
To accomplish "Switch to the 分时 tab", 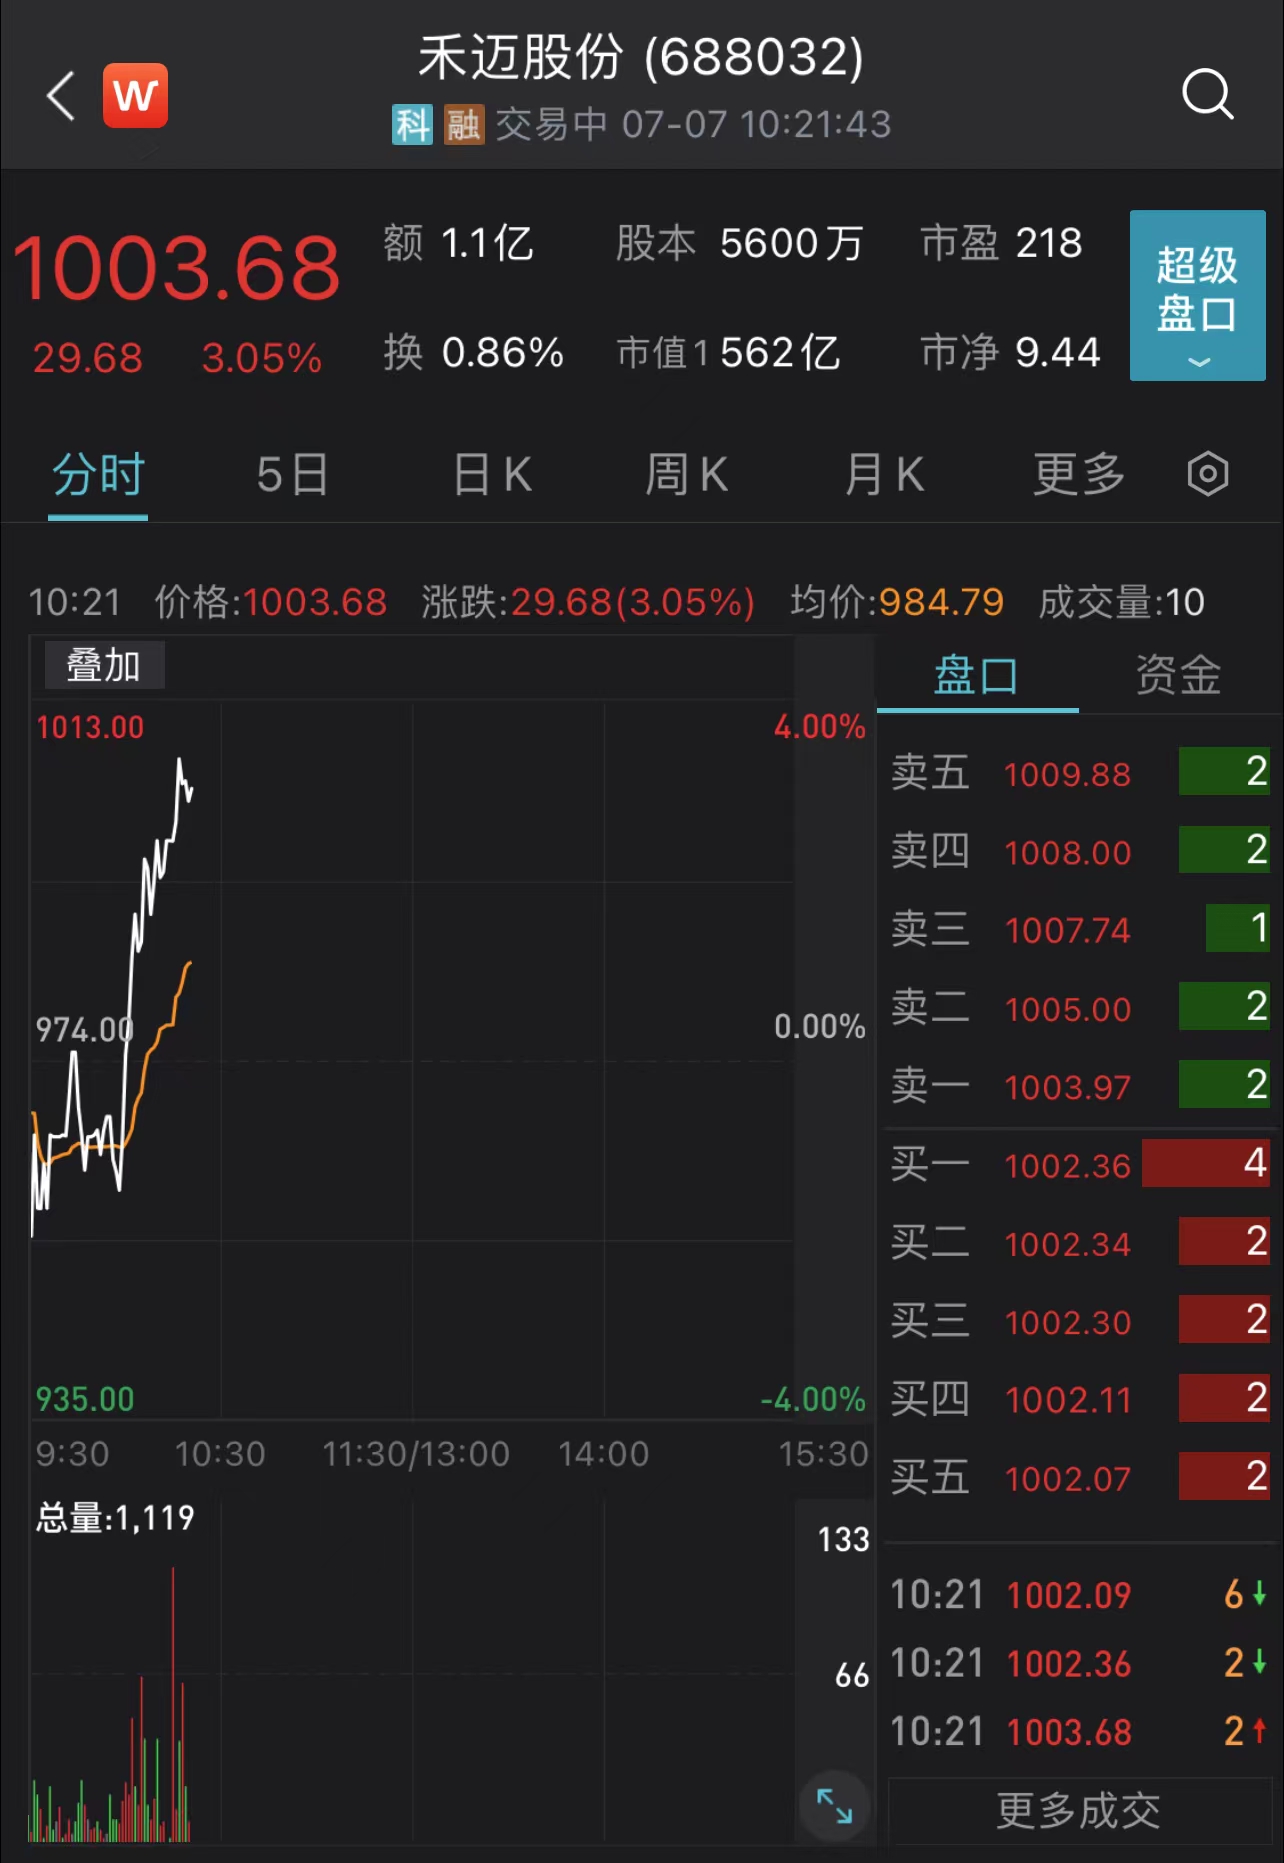I will point(98,474).
